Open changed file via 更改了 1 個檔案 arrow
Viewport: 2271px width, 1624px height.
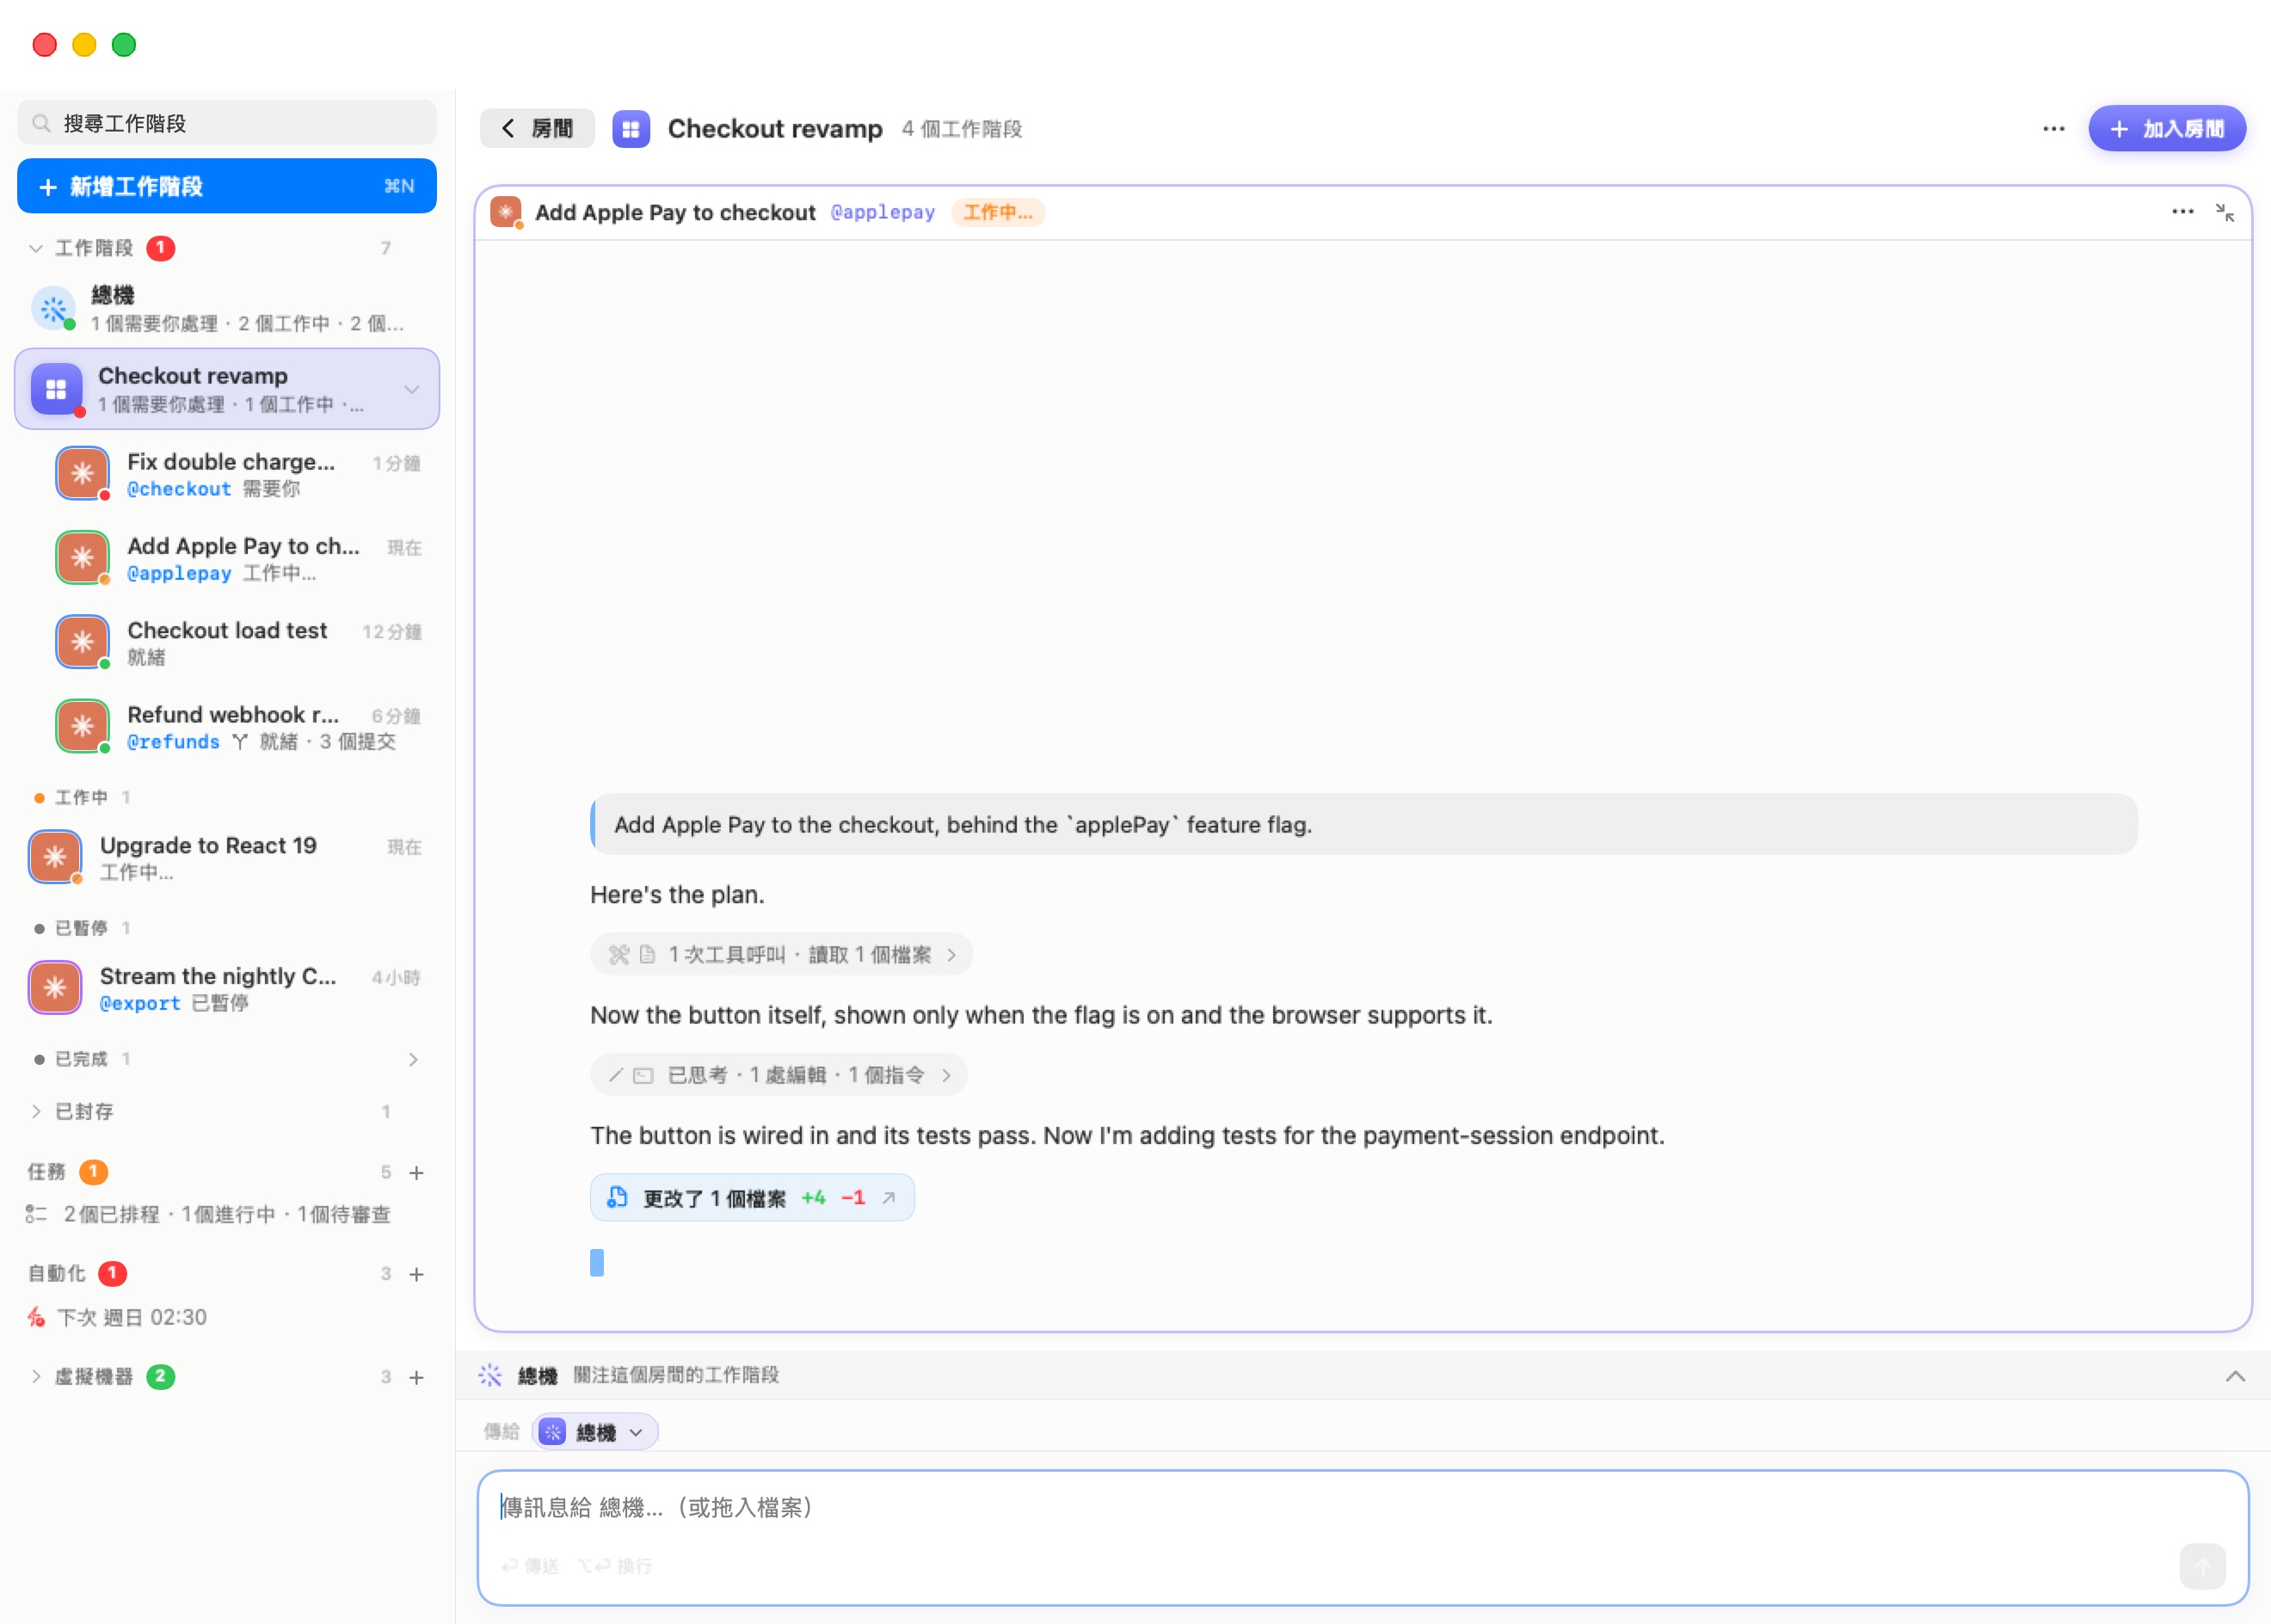tap(888, 1198)
